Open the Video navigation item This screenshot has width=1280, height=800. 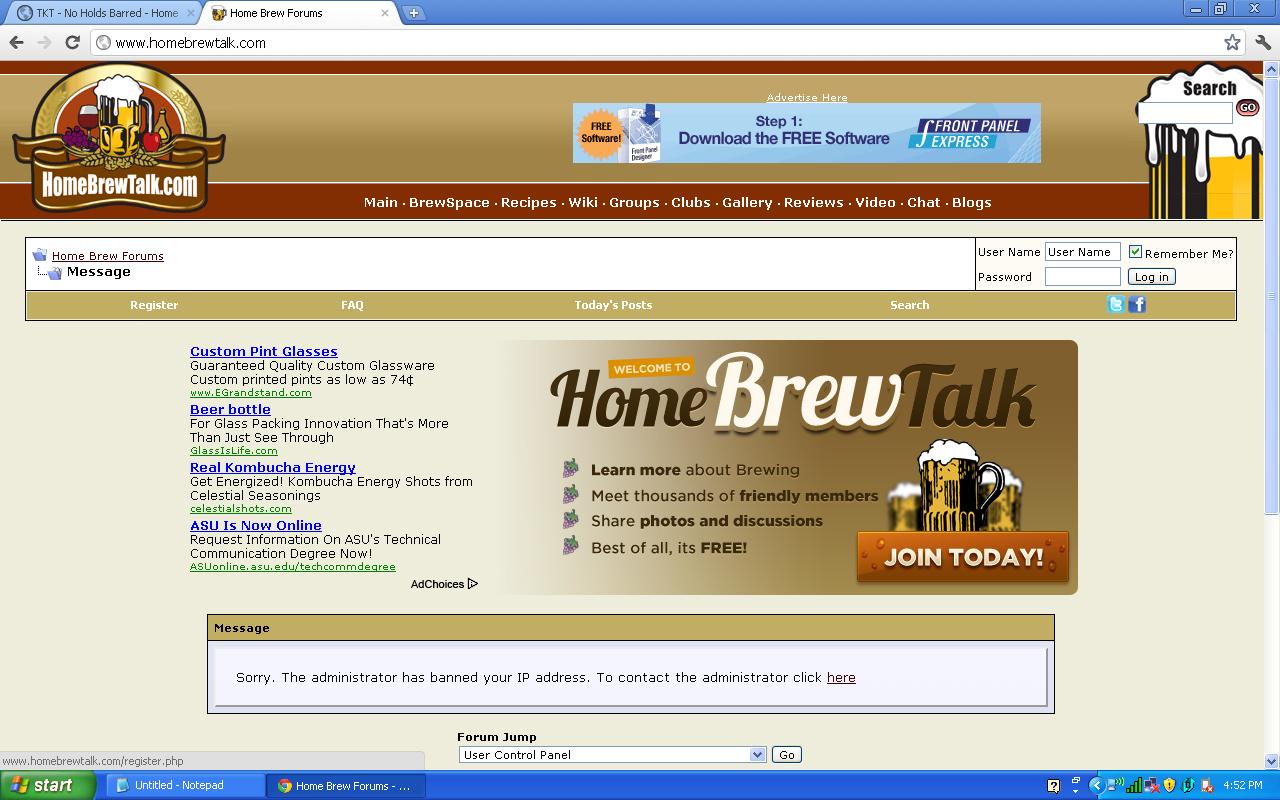click(x=875, y=202)
